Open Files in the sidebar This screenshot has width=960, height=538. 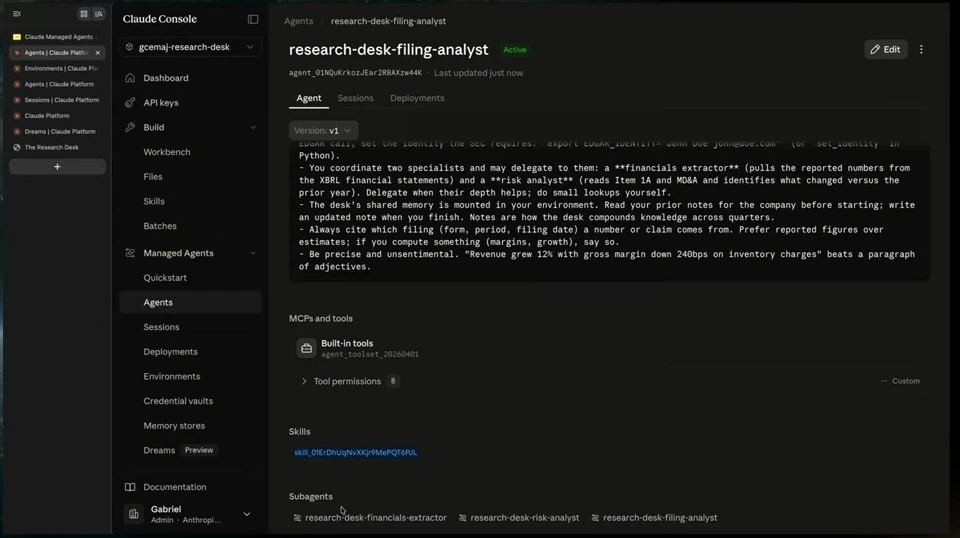click(152, 177)
